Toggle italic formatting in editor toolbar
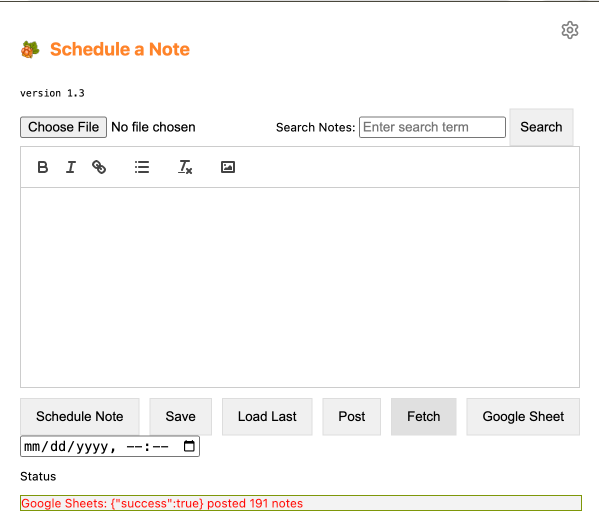599x522 pixels. 71,167
